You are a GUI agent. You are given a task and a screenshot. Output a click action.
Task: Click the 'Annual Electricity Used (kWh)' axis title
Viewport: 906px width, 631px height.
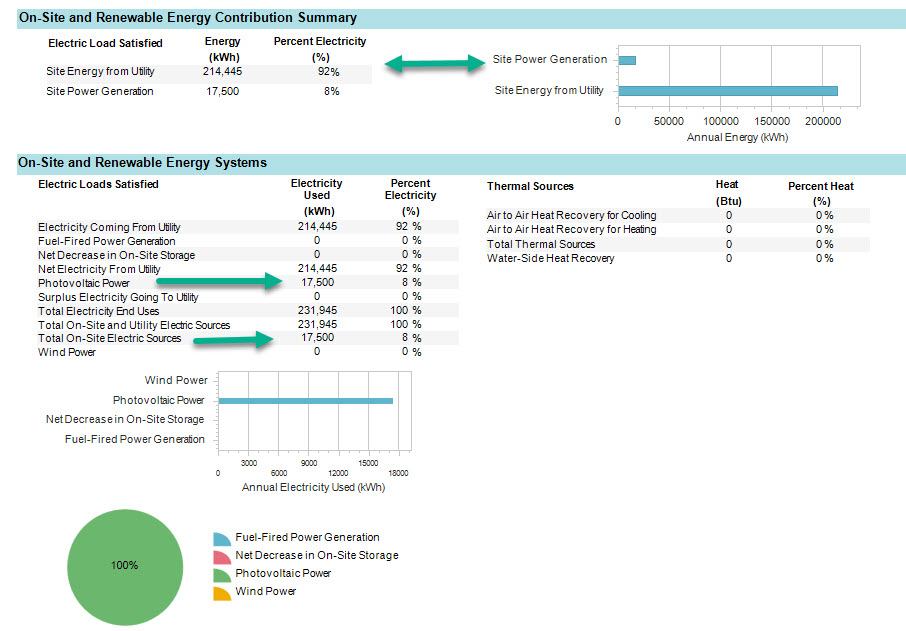(x=313, y=487)
